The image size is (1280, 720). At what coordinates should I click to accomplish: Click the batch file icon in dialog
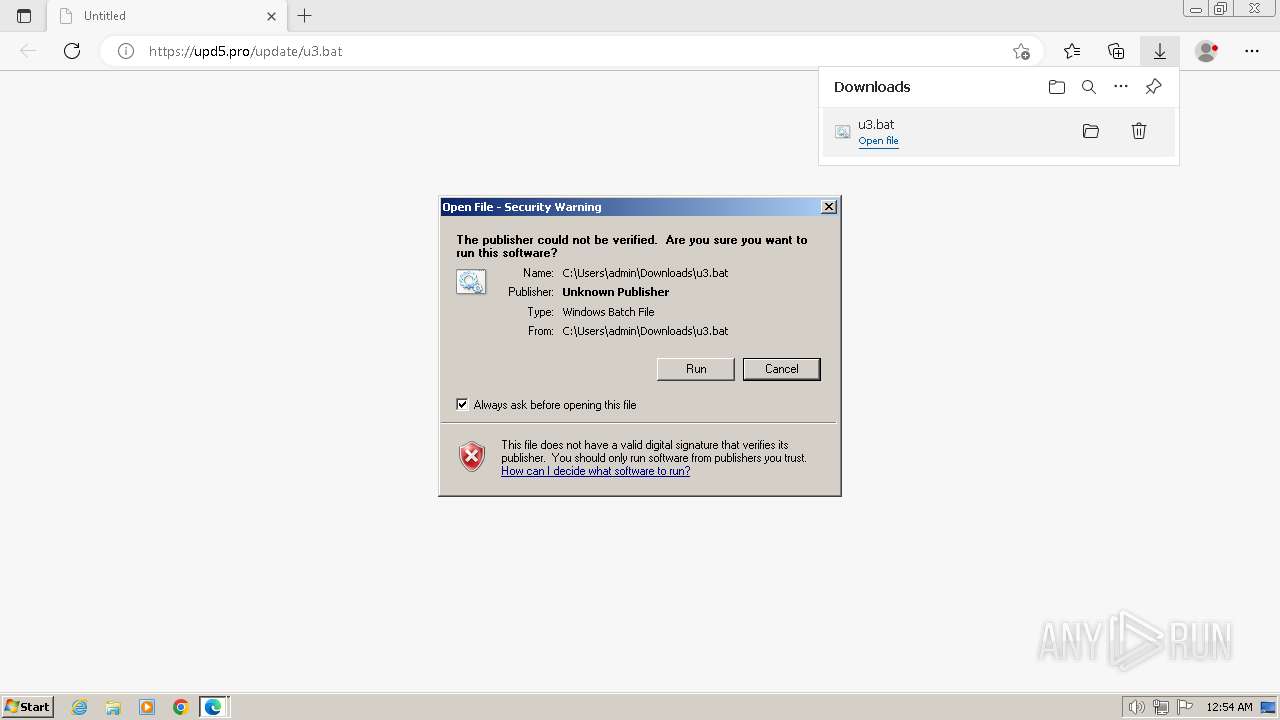471,282
